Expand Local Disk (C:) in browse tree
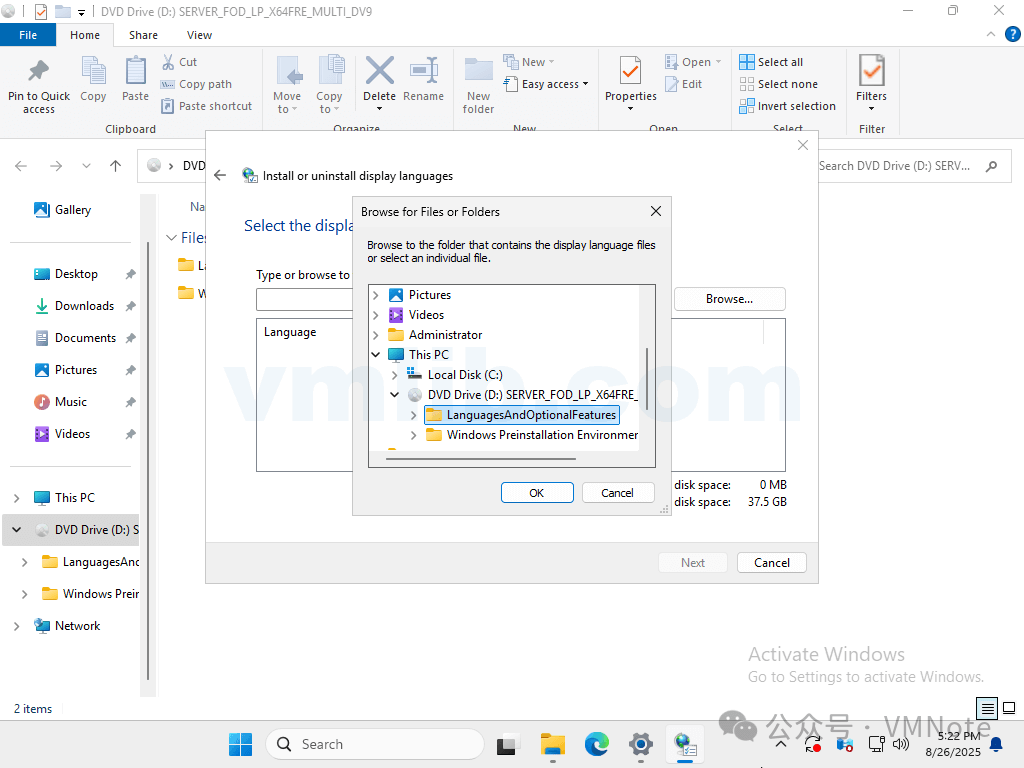 click(x=395, y=375)
